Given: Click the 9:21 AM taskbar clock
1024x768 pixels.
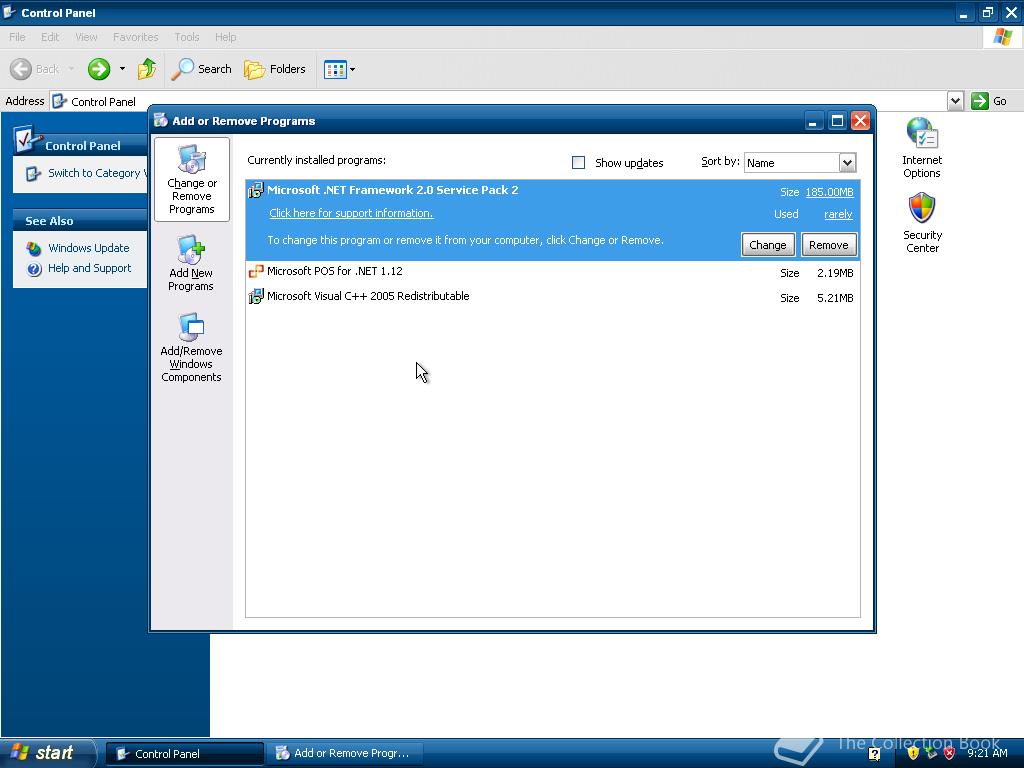Looking at the screenshot, I should coord(987,753).
